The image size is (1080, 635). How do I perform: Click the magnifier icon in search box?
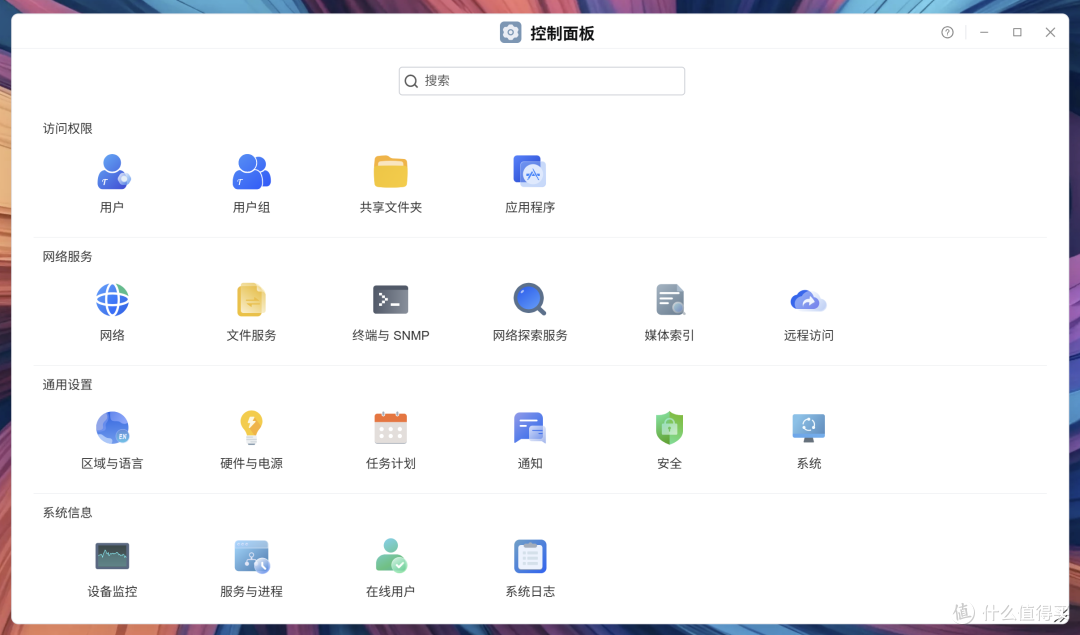coord(411,81)
